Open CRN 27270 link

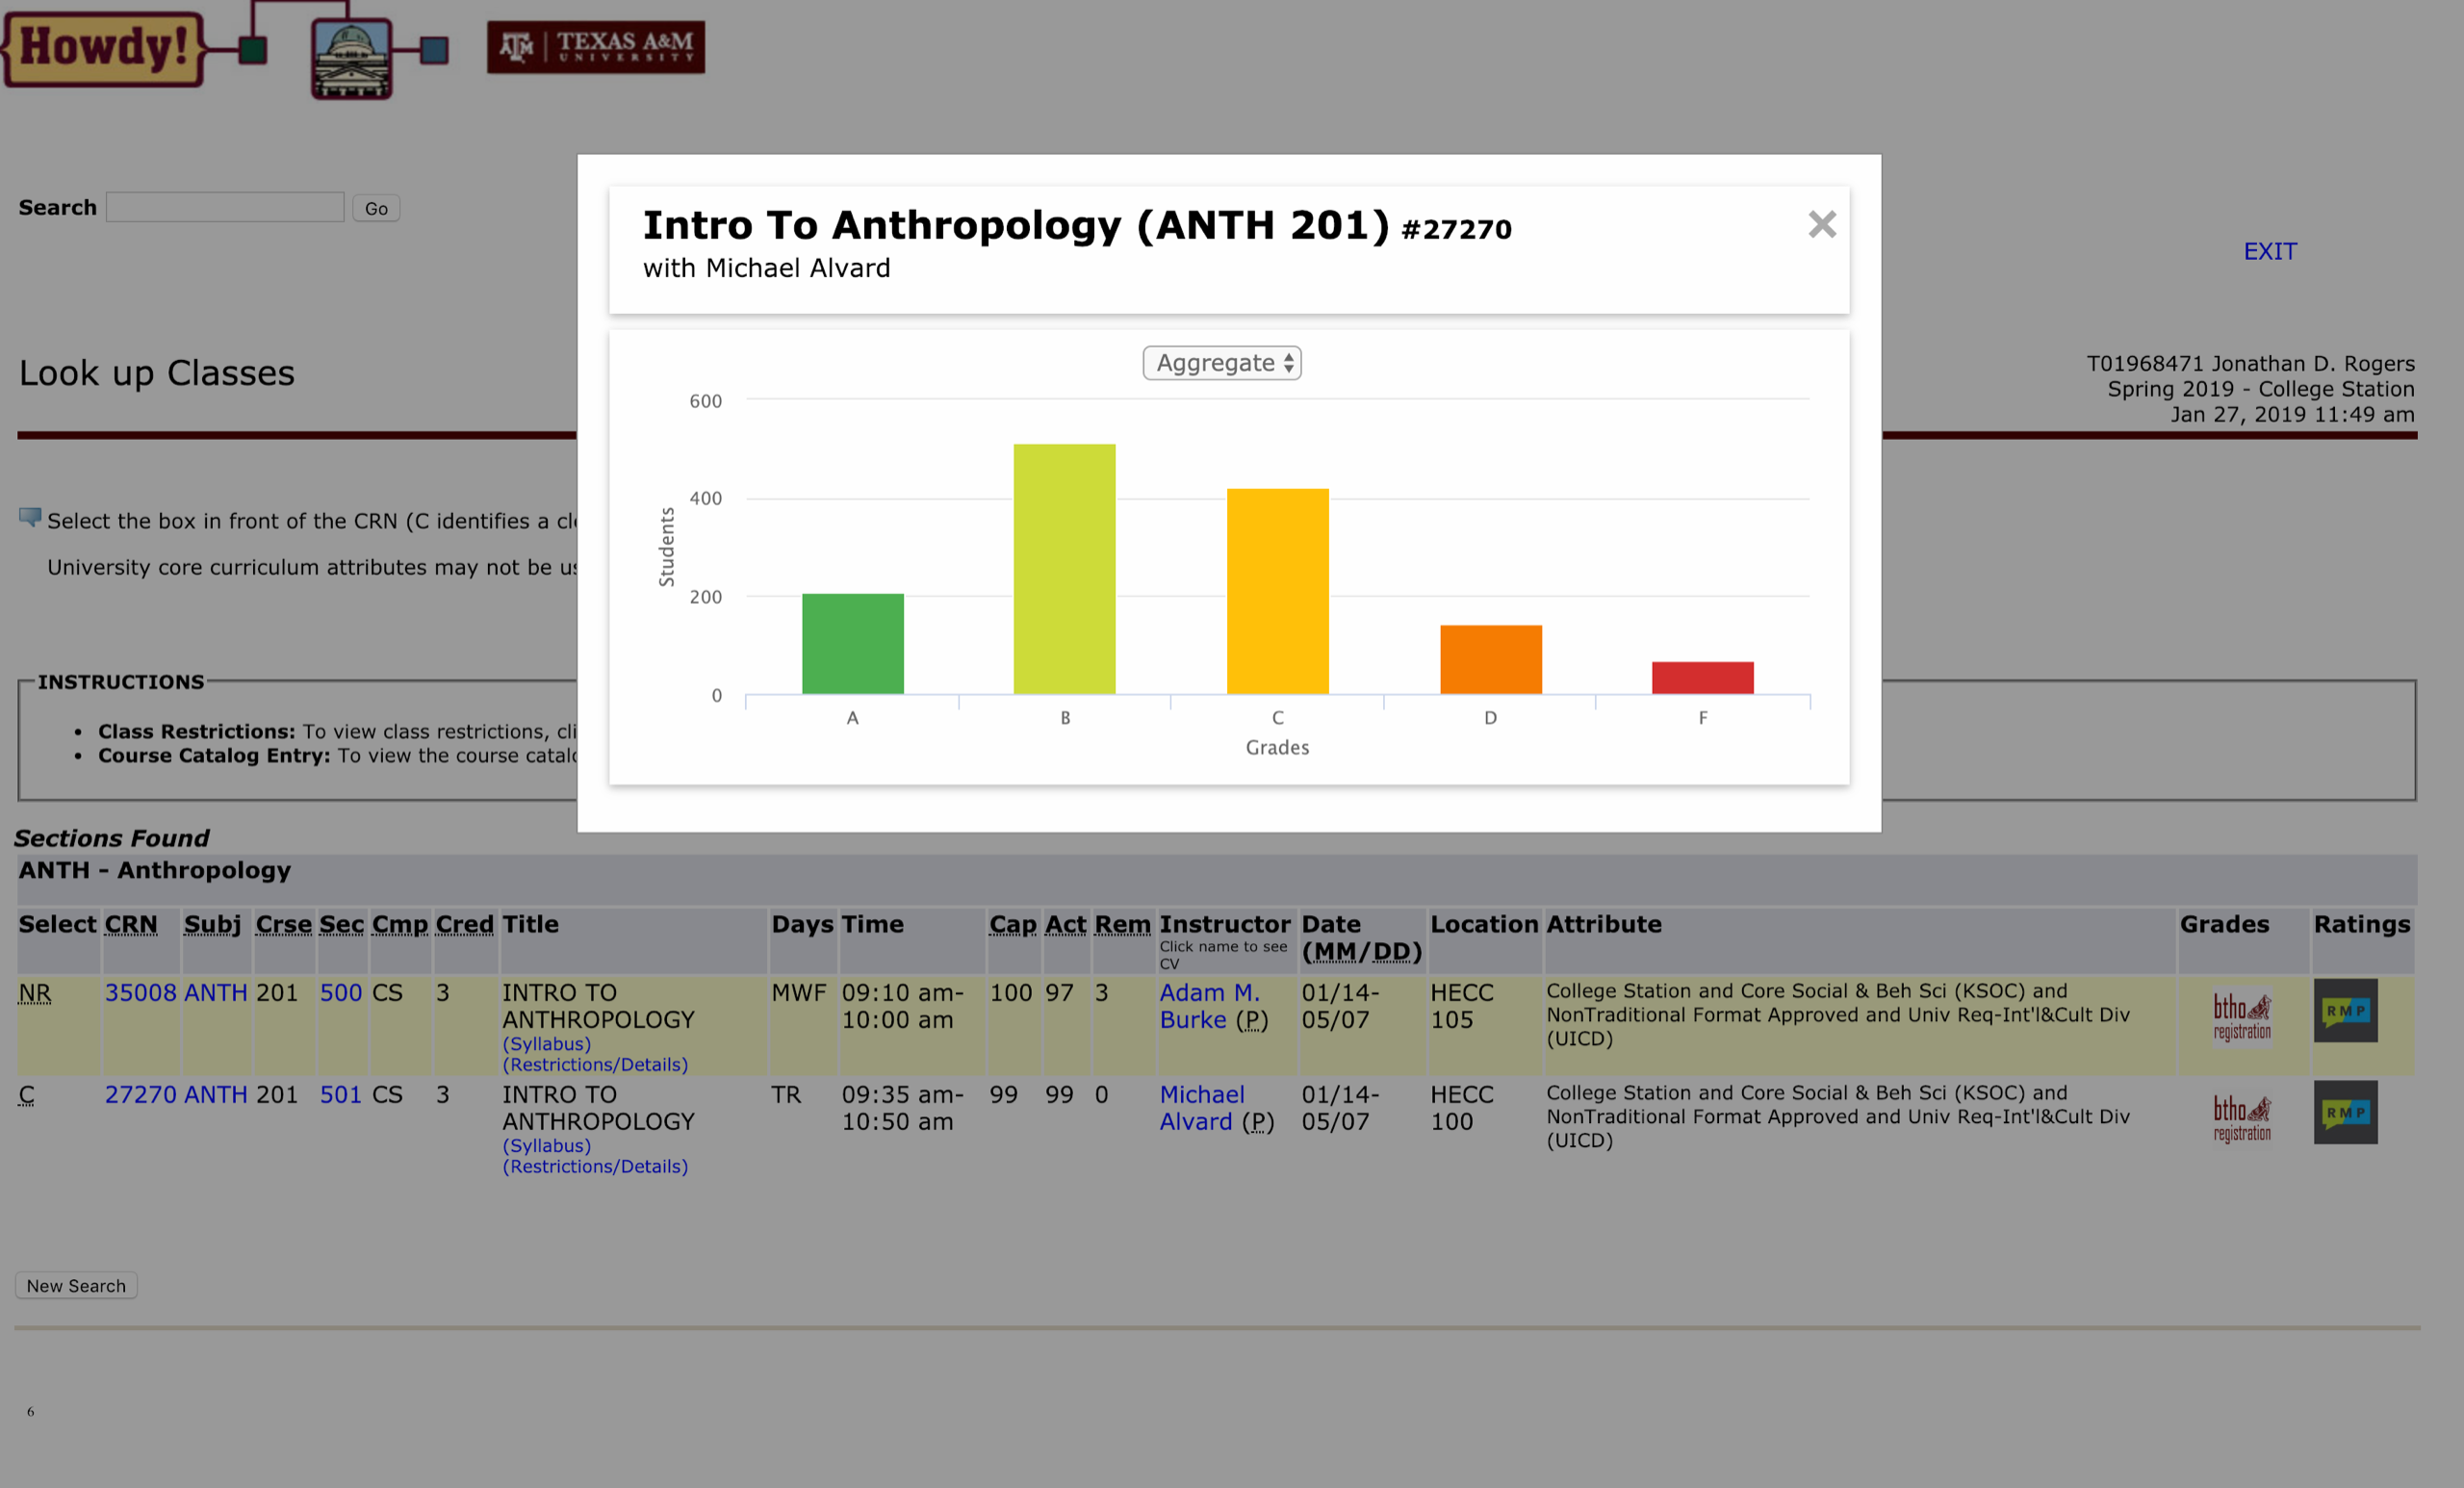point(140,1095)
